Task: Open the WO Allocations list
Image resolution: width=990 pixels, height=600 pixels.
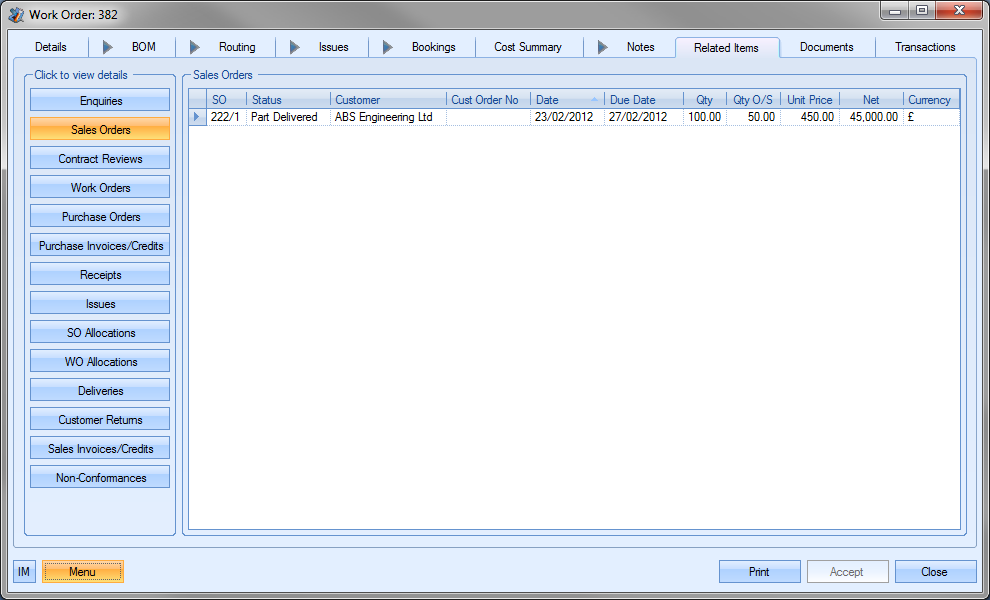Action: 100,361
